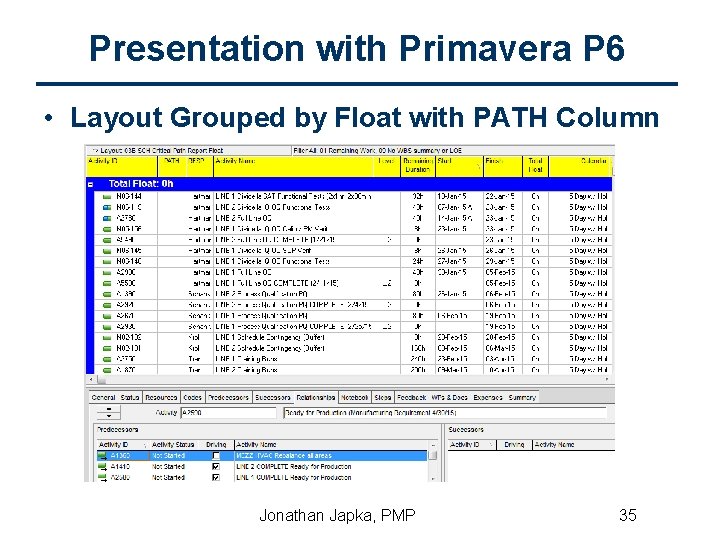This screenshot has height=540, width=720.
Task: Click the Calendar column header
Action: click(580, 166)
